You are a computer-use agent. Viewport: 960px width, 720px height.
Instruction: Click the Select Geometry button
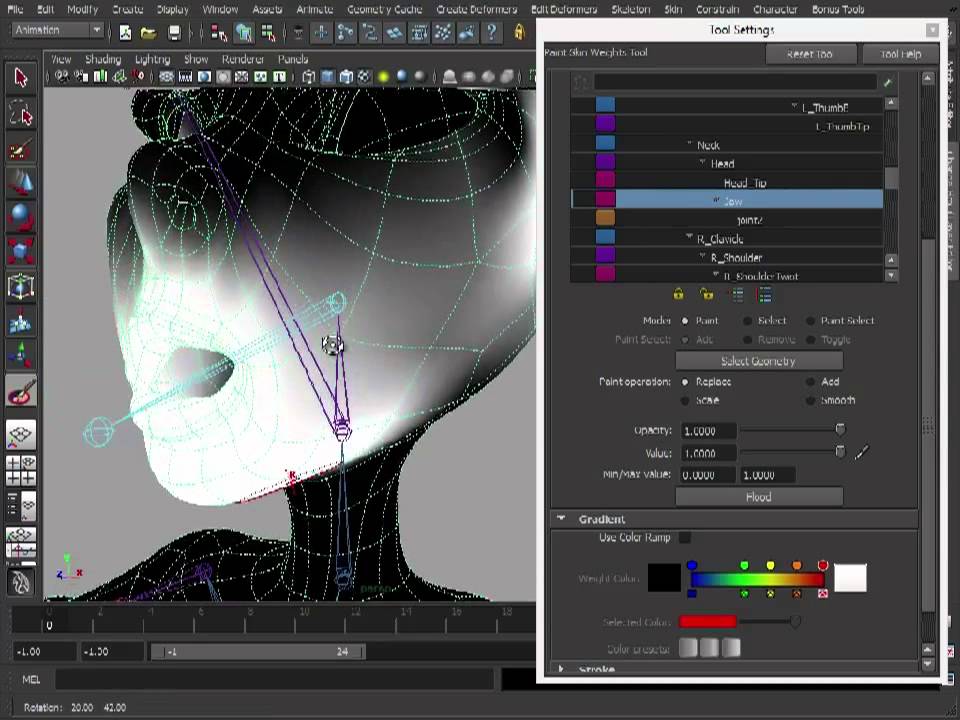[x=758, y=361]
